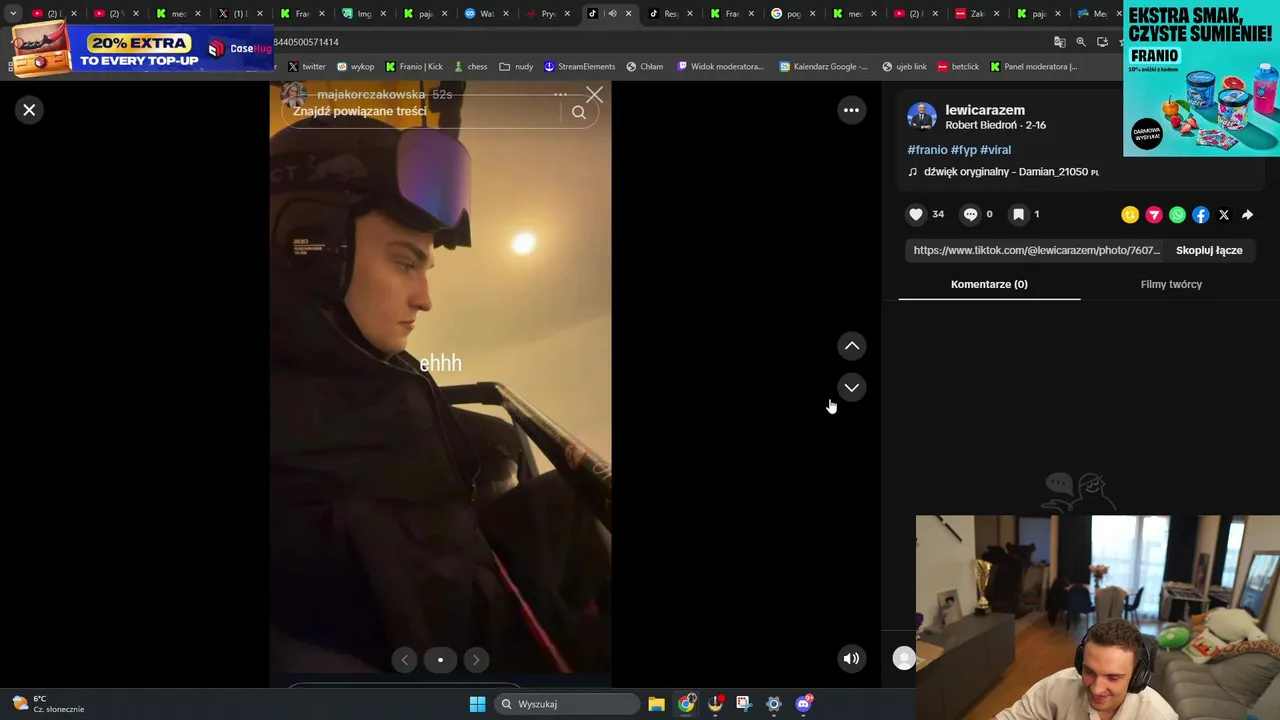
Task: Click the majakorczakowska story username
Action: (x=371, y=94)
